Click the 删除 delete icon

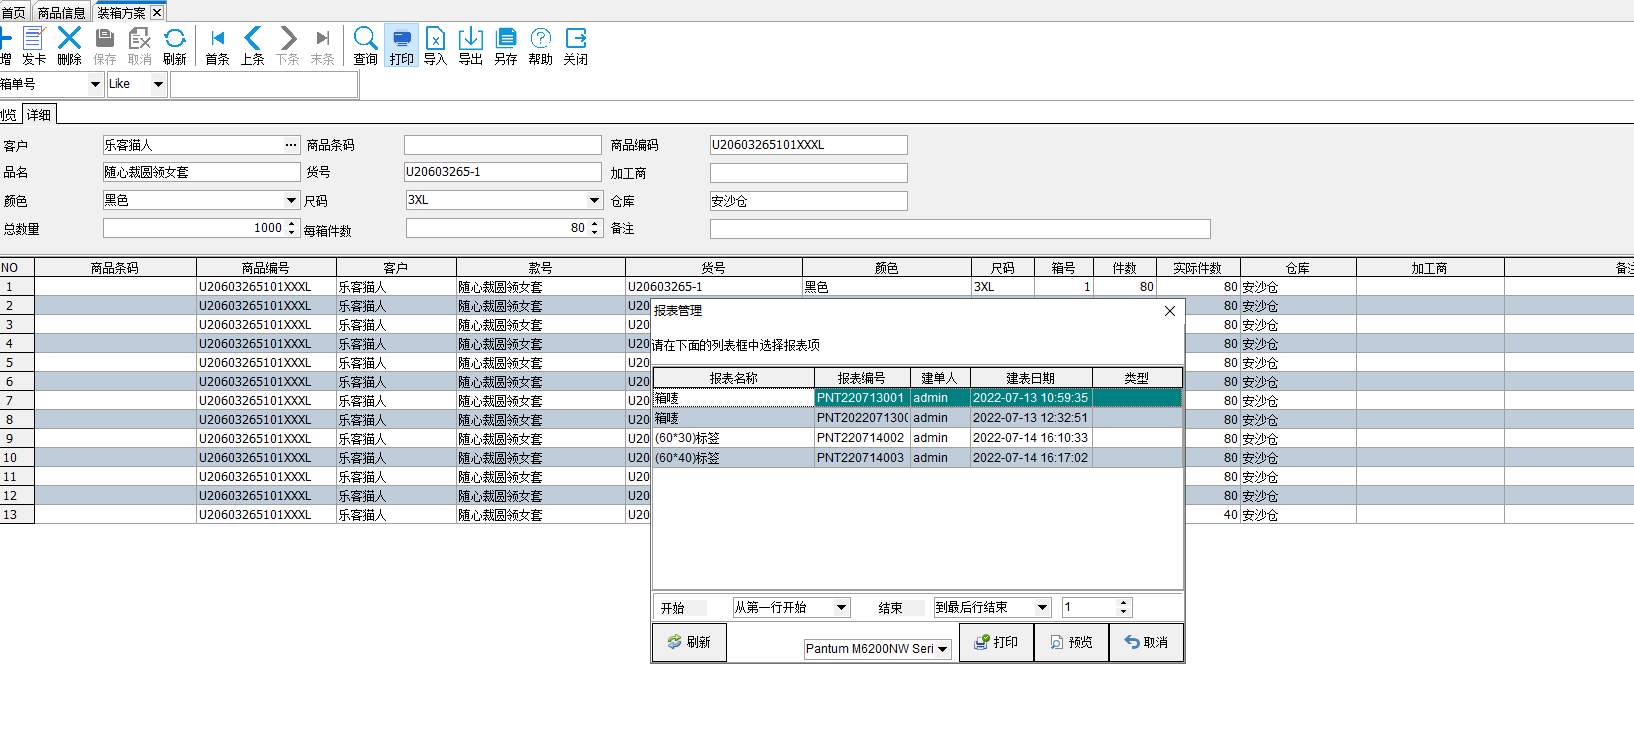[69, 46]
